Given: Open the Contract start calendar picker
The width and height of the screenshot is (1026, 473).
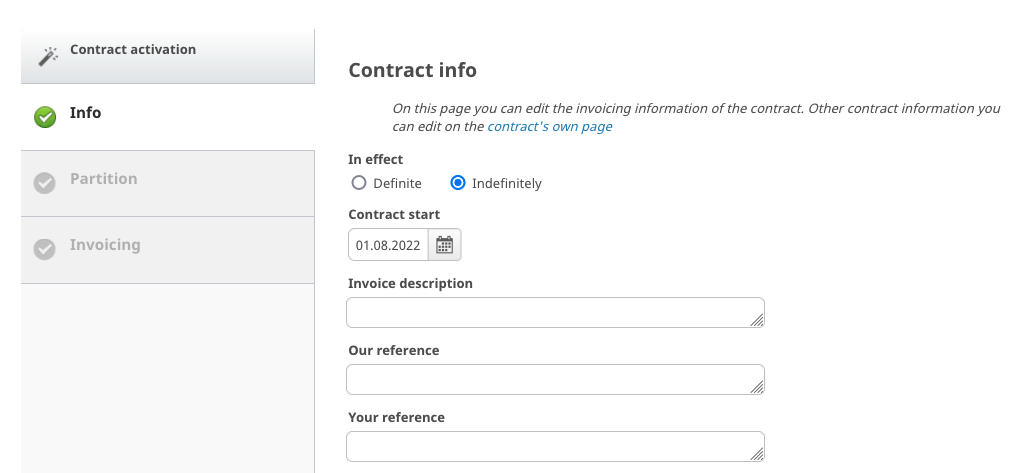Looking at the screenshot, I should click(x=445, y=245).
